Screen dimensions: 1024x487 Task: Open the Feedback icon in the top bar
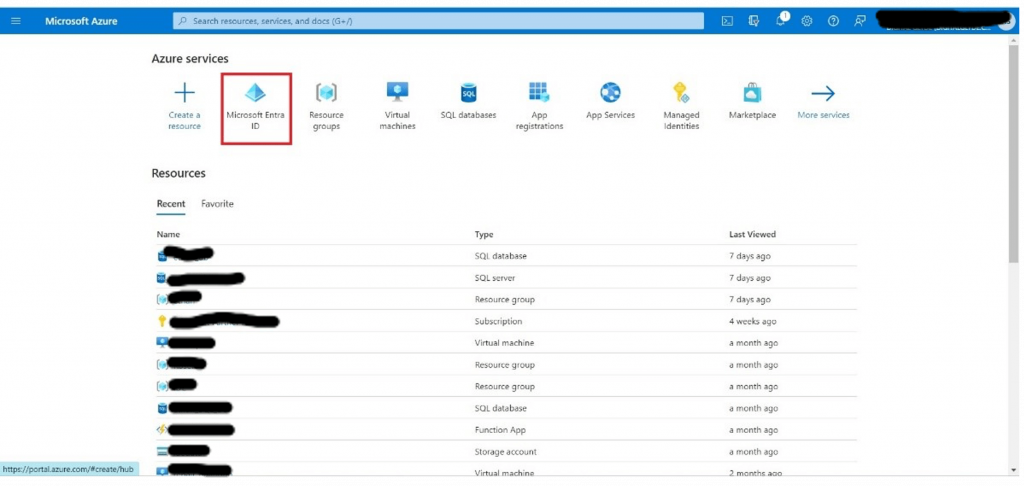pos(860,21)
